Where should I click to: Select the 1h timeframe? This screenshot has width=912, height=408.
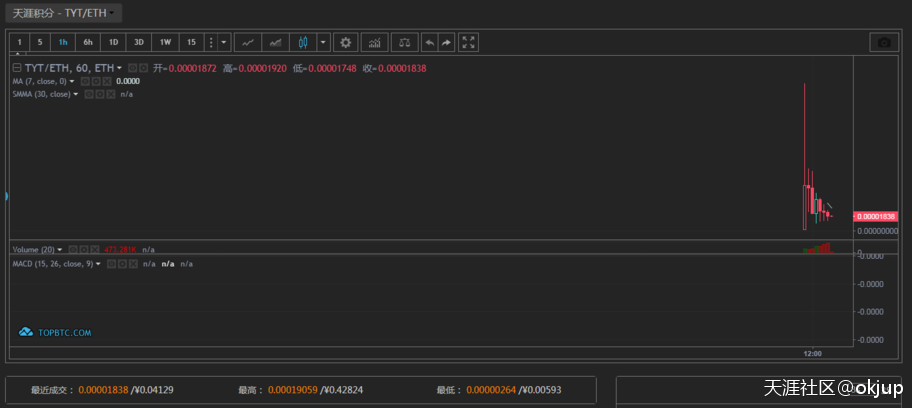coord(63,42)
